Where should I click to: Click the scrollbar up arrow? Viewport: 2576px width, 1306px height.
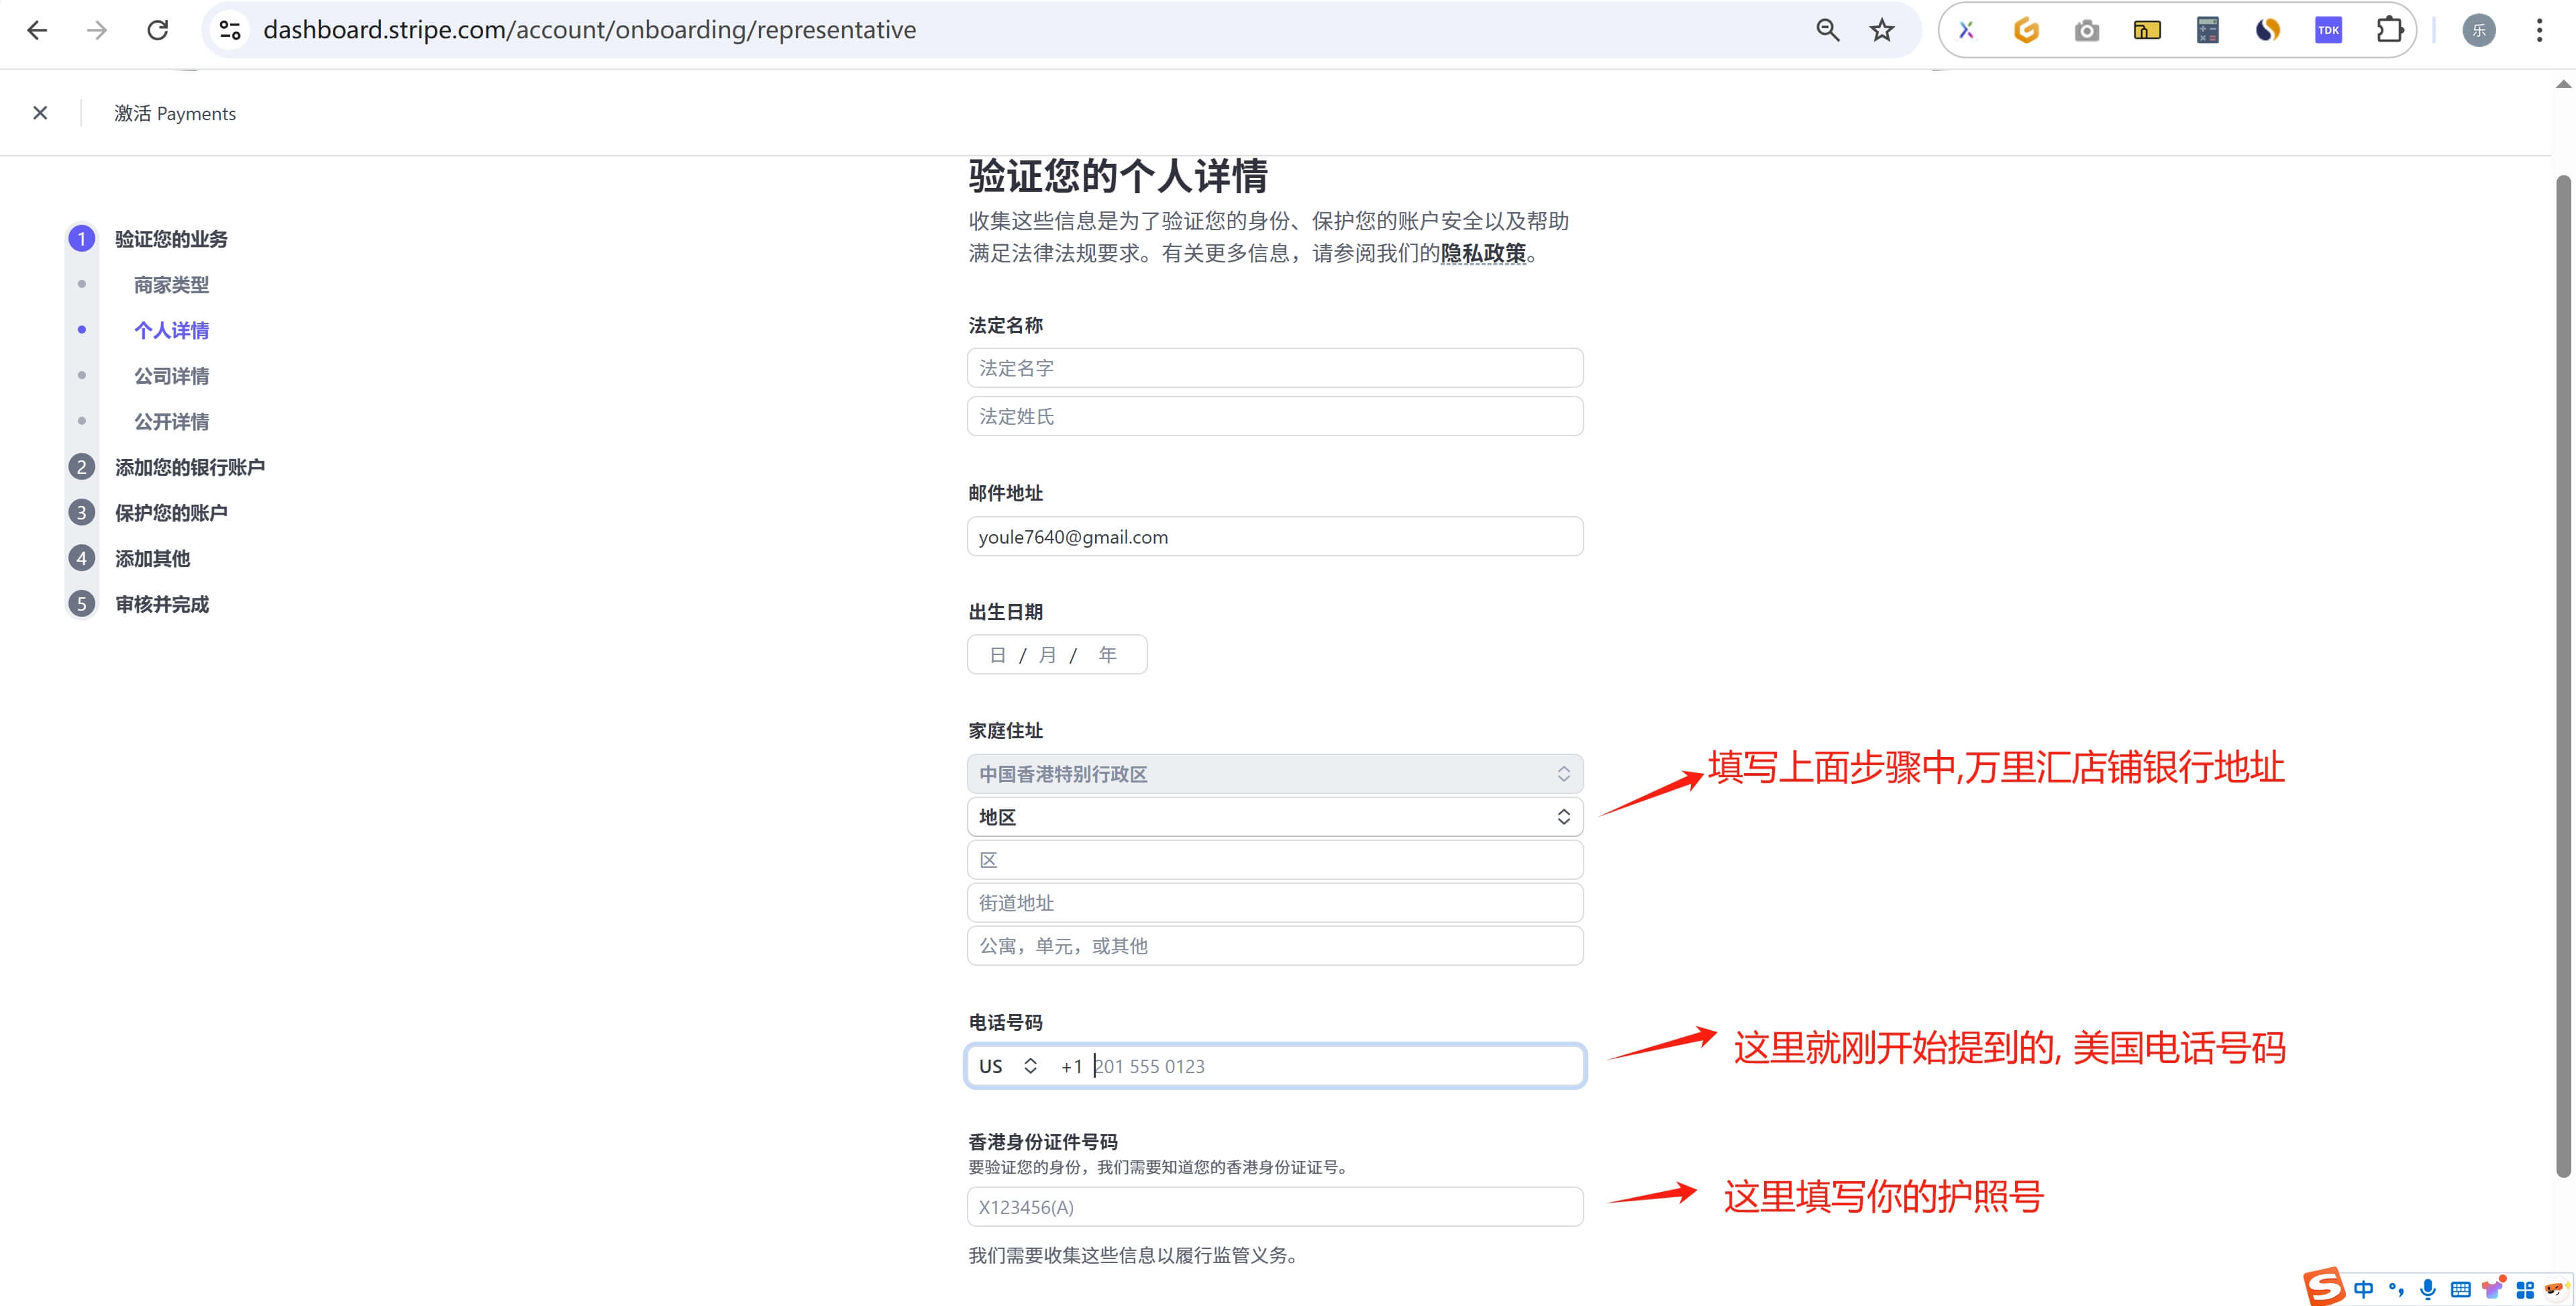click(x=2563, y=84)
